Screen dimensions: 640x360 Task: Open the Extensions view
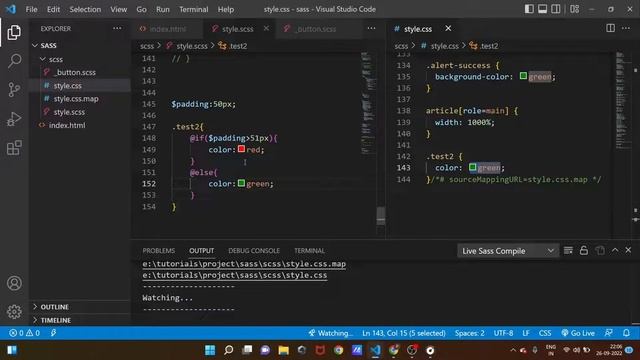click(14, 148)
